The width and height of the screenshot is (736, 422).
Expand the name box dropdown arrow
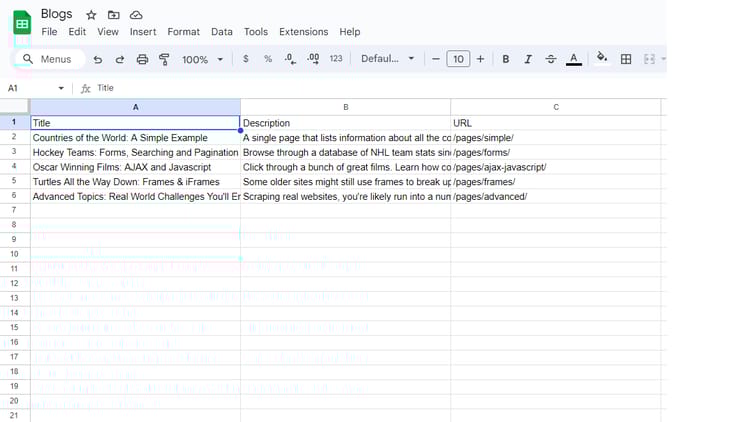point(61,88)
